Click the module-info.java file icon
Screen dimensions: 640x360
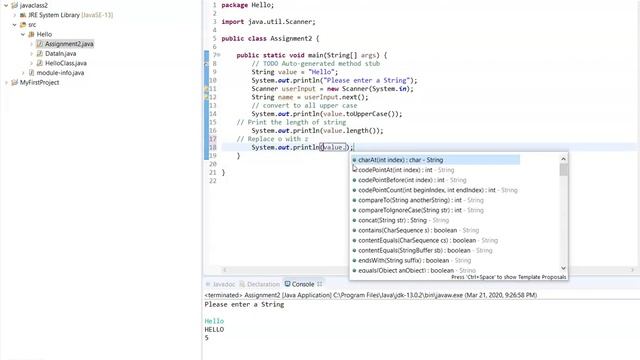[x=31, y=73]
